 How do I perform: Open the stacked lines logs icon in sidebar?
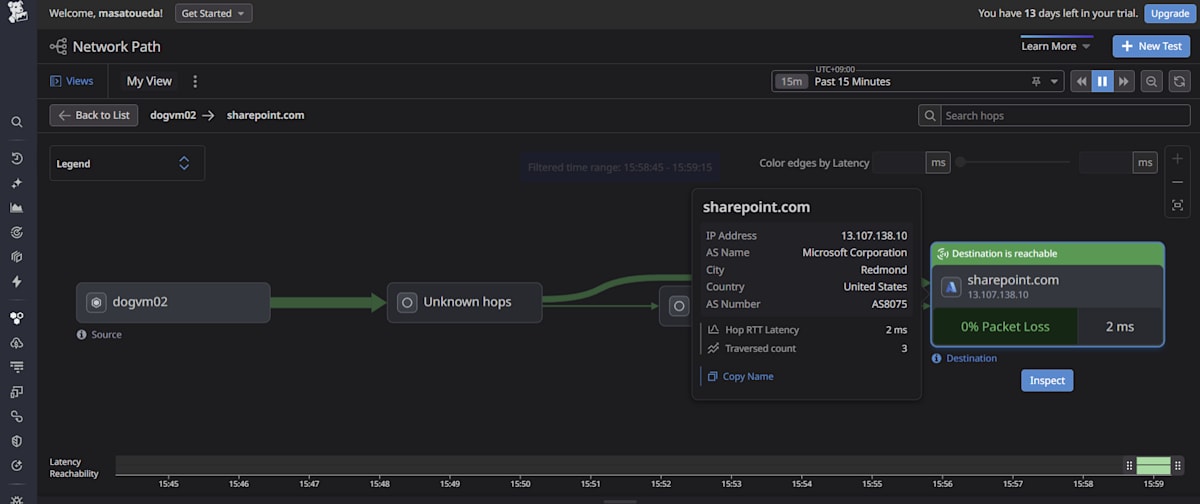click(x=17, y=367)
